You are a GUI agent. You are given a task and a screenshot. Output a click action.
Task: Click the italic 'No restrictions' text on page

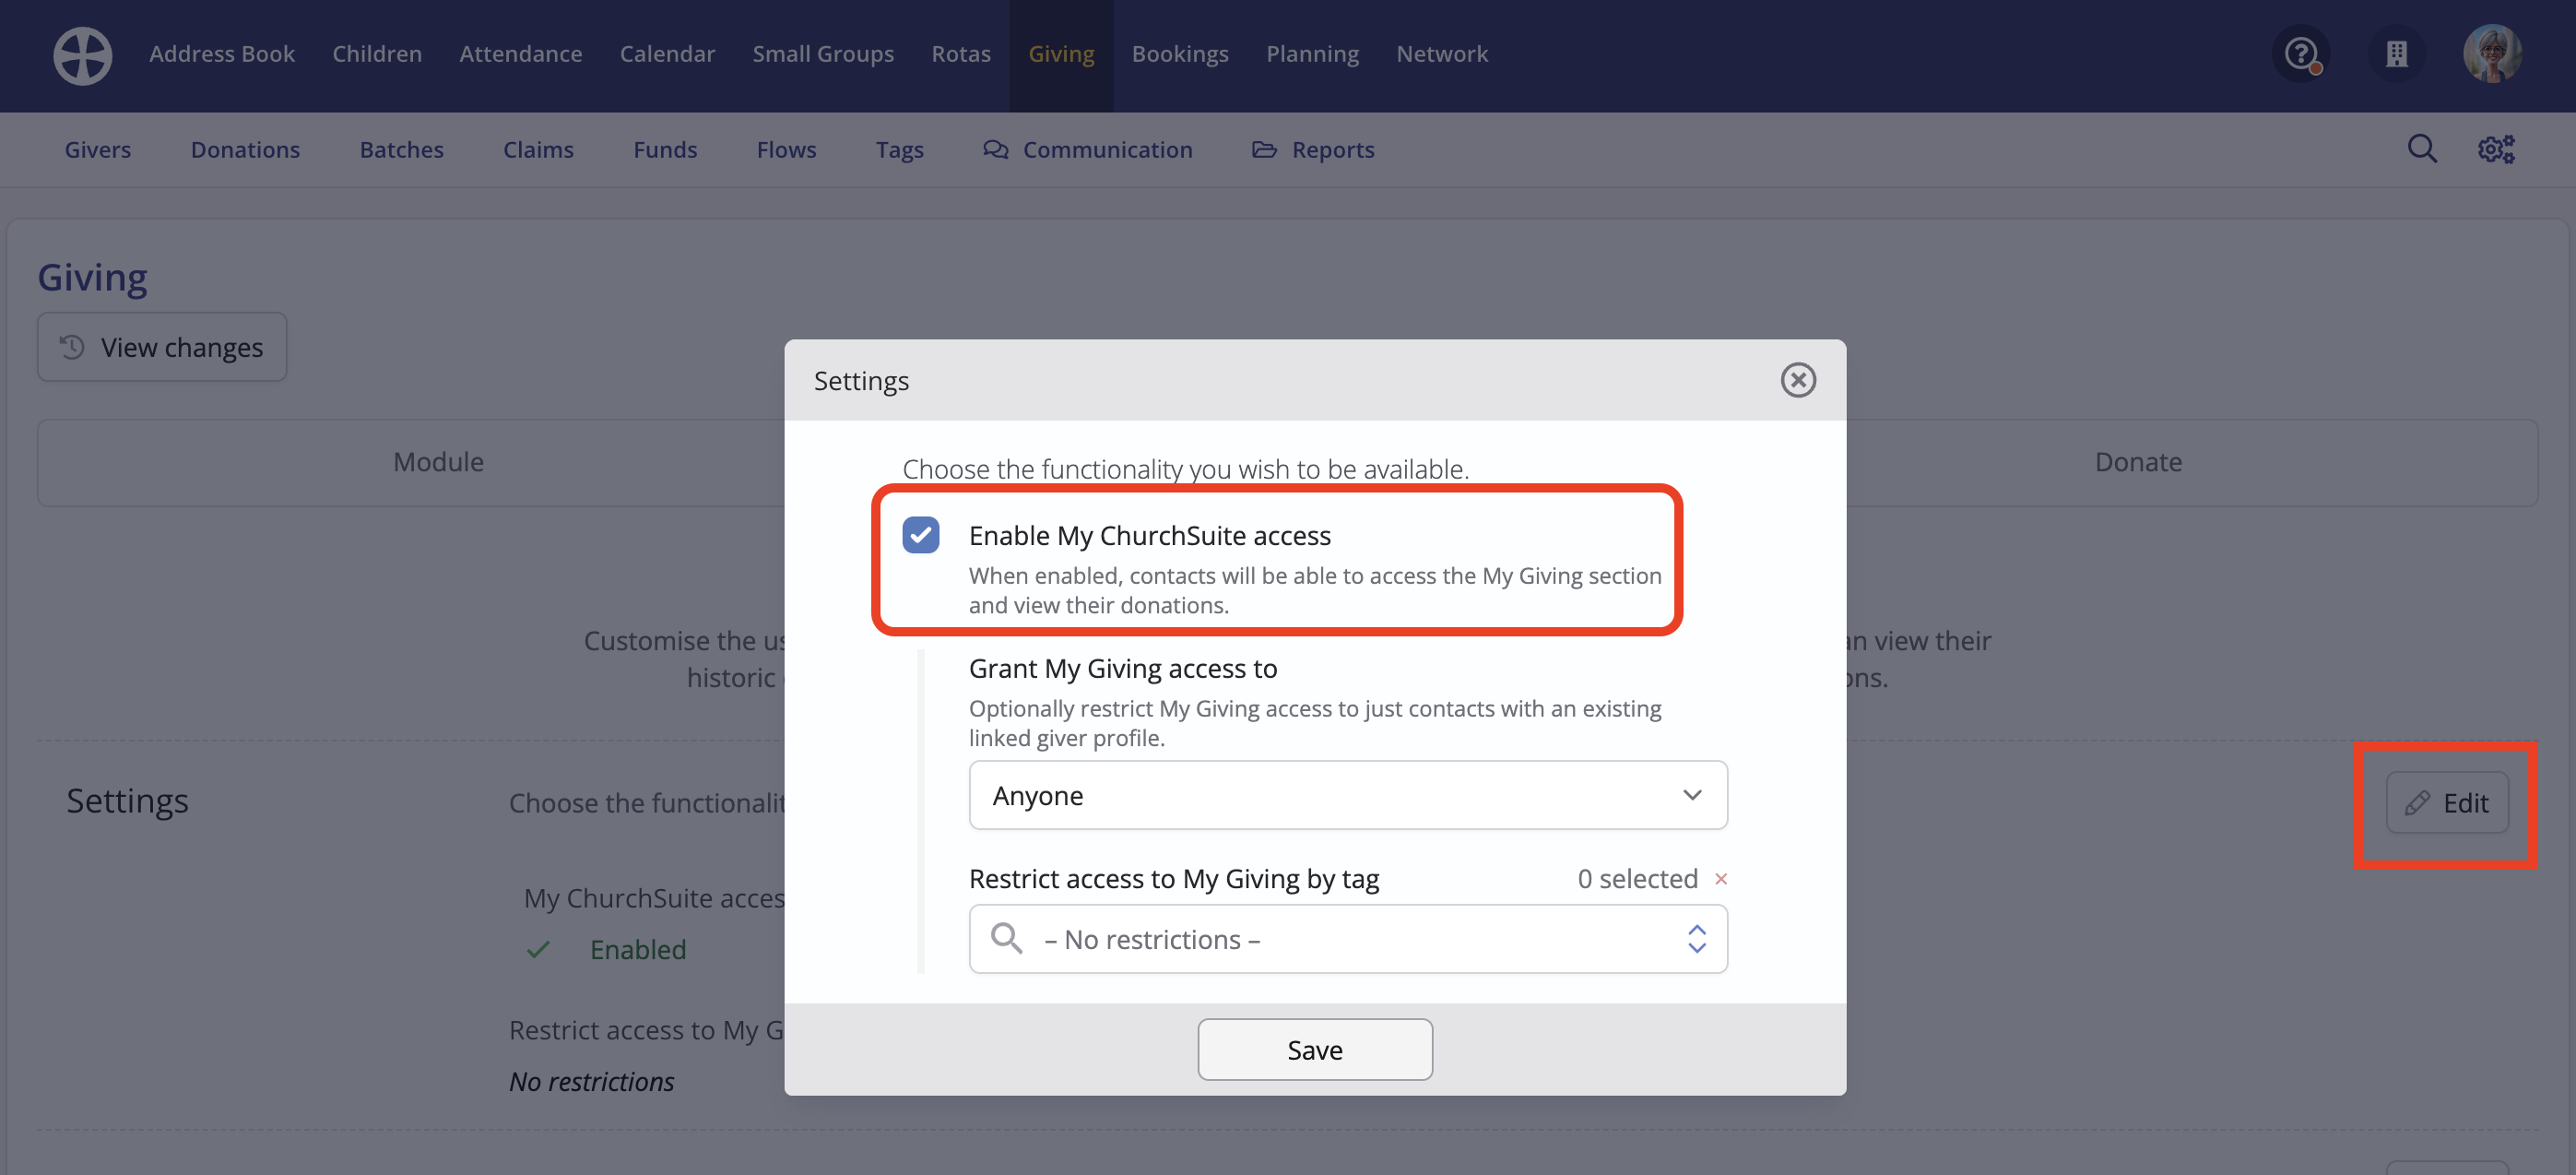pyautogui.click(x=591, y=1081)
